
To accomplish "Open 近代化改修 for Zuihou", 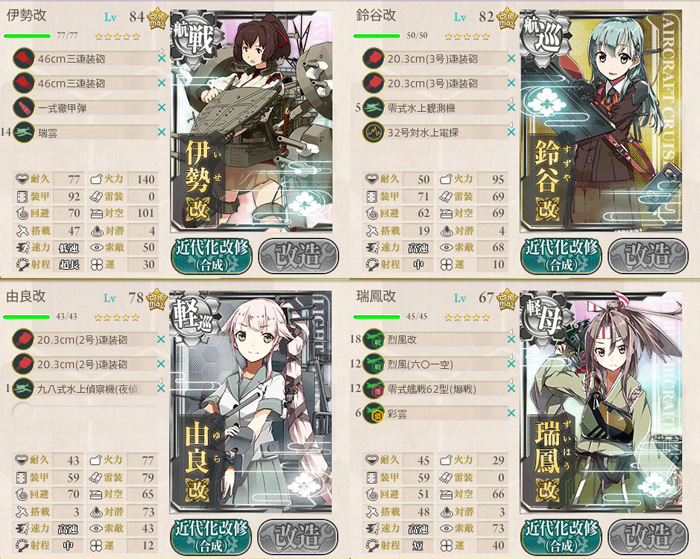I will click(561, 536).
